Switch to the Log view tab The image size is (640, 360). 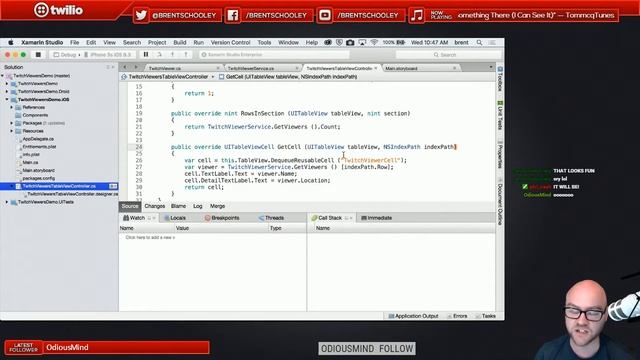198,206
